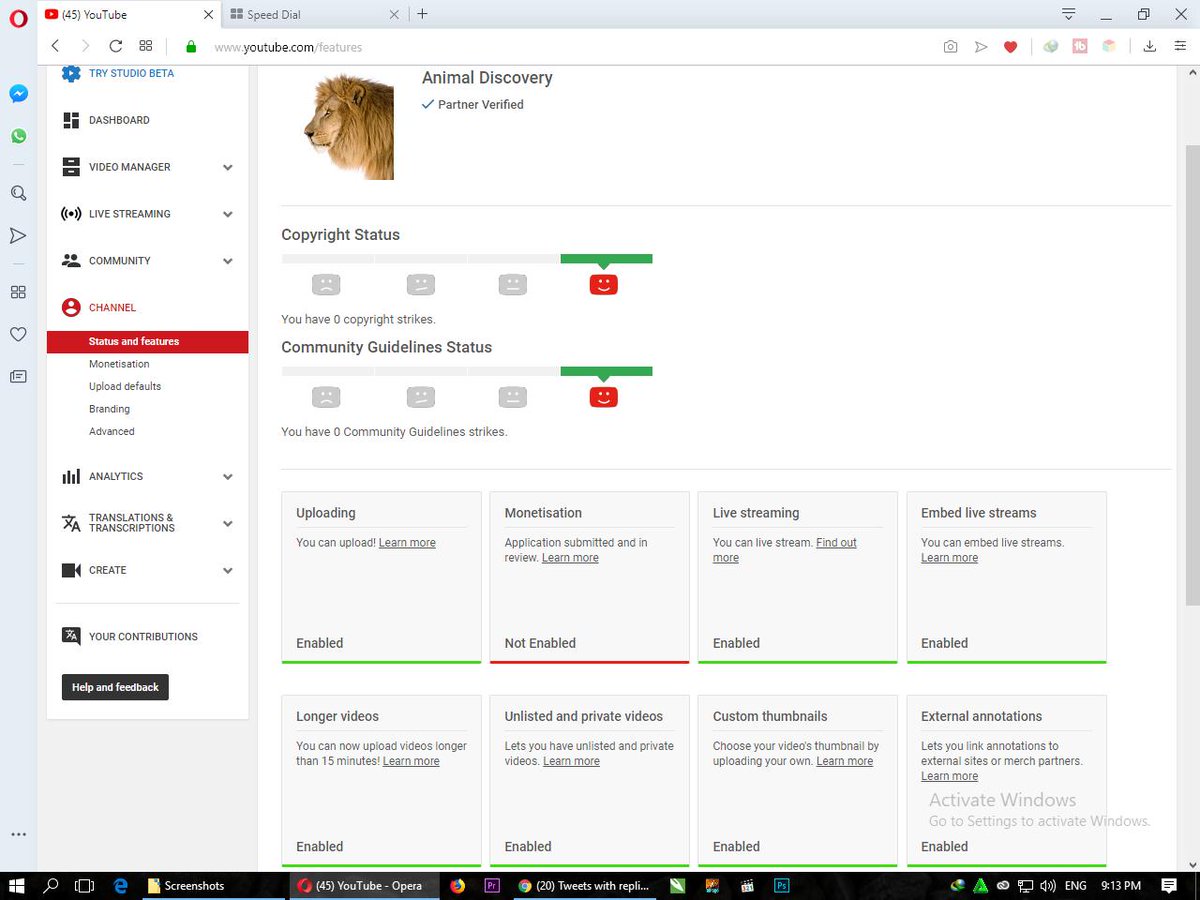The width and height of the screenshot is (1200, 900).
Task: Open the news reader sidebar icon
Action: pyautogui.click(x=18, y=377)
